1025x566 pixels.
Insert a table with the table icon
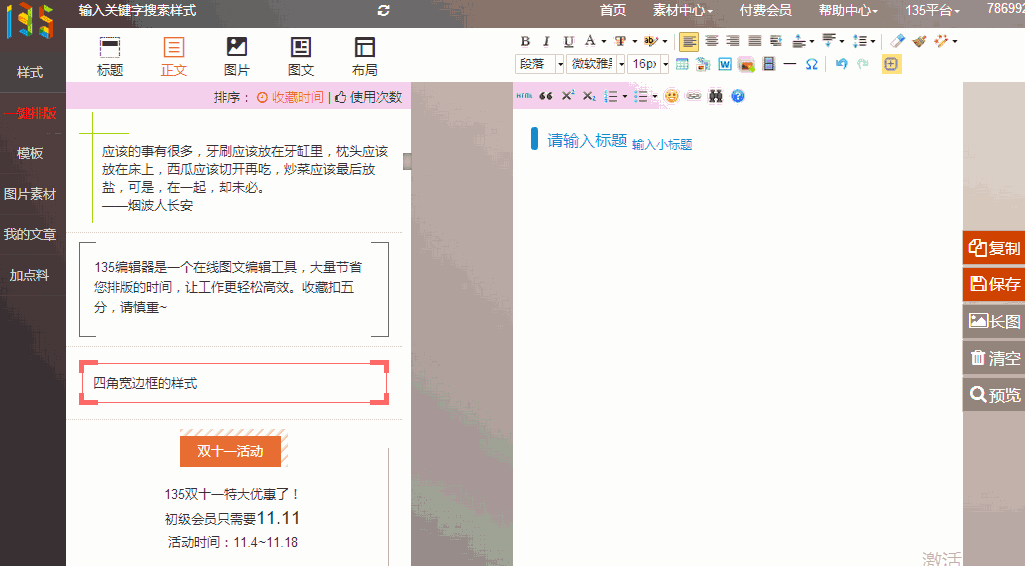[x=682, y=64]
